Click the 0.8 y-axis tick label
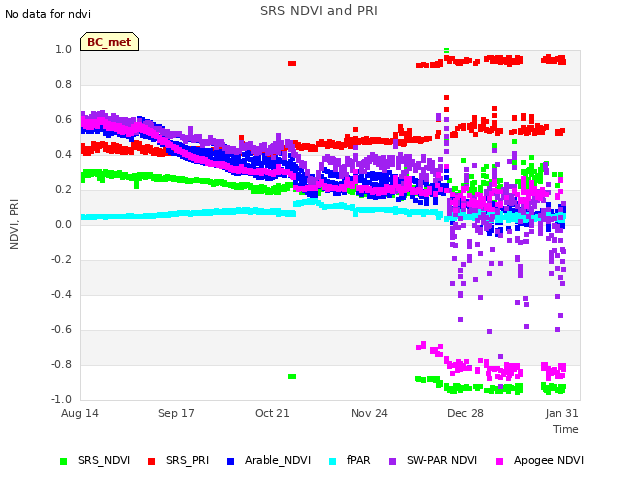This screenshot has width=640, height=480. (63, 84)
